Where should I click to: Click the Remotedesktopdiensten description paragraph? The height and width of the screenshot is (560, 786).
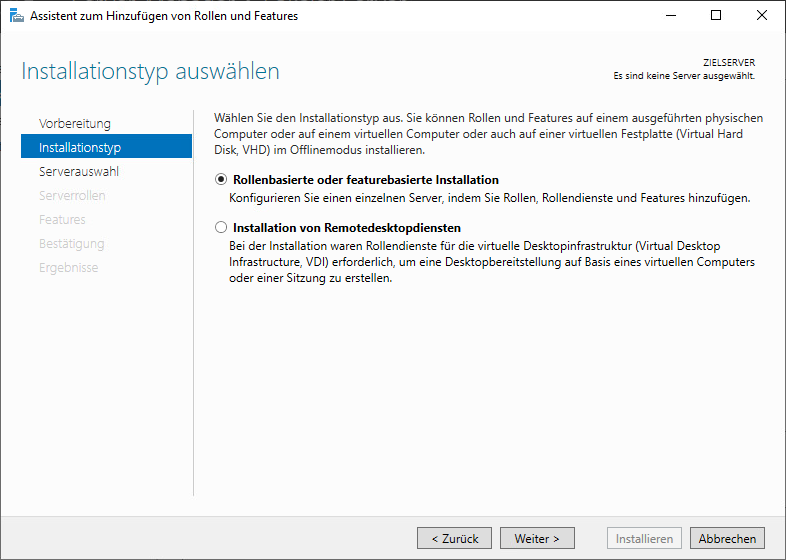[x=490, y=262]
